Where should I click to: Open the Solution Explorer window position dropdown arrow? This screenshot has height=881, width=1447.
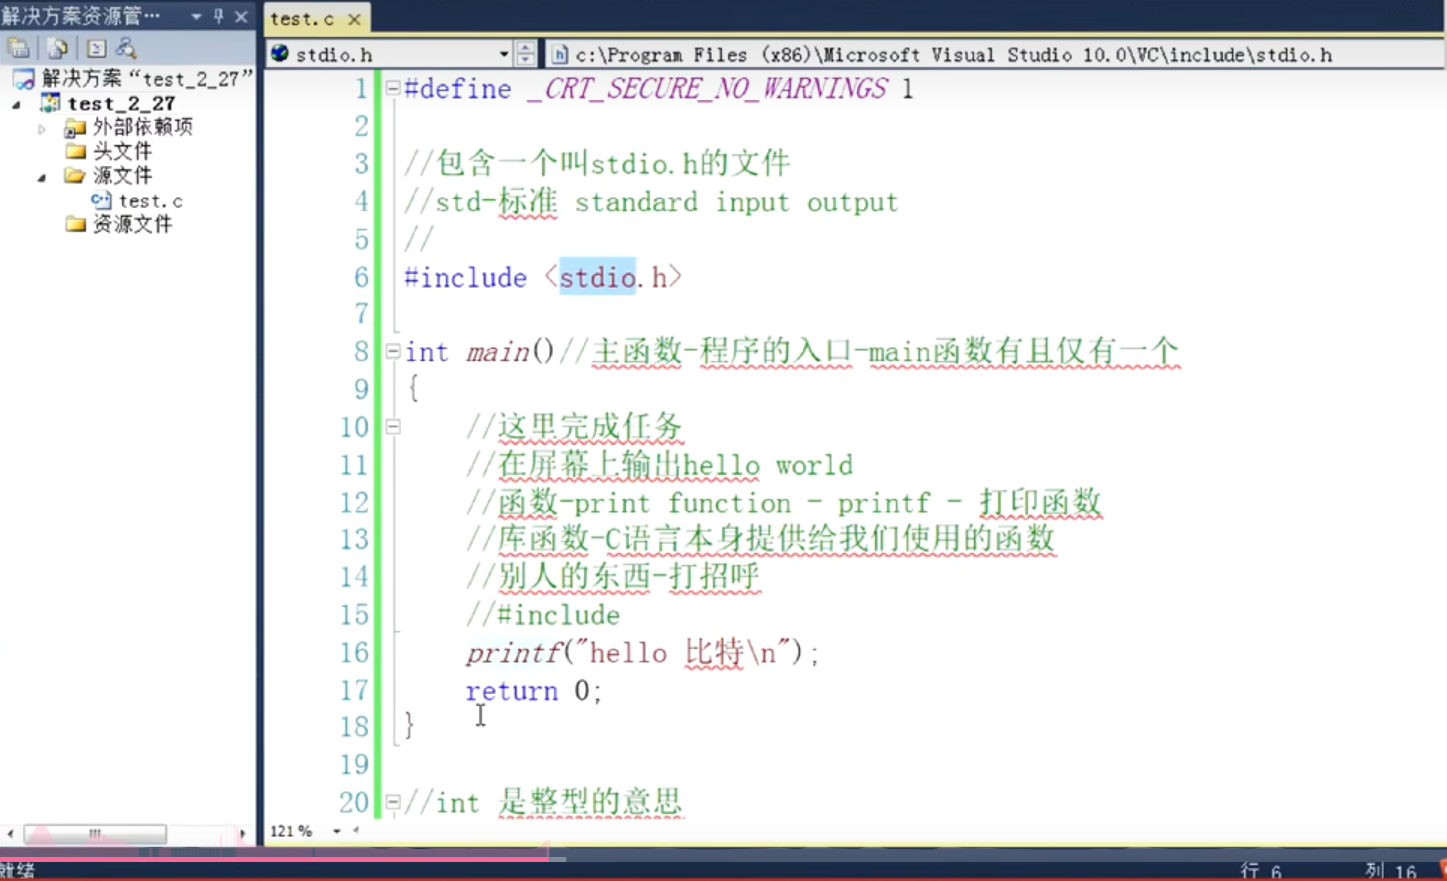click(196, 16)
